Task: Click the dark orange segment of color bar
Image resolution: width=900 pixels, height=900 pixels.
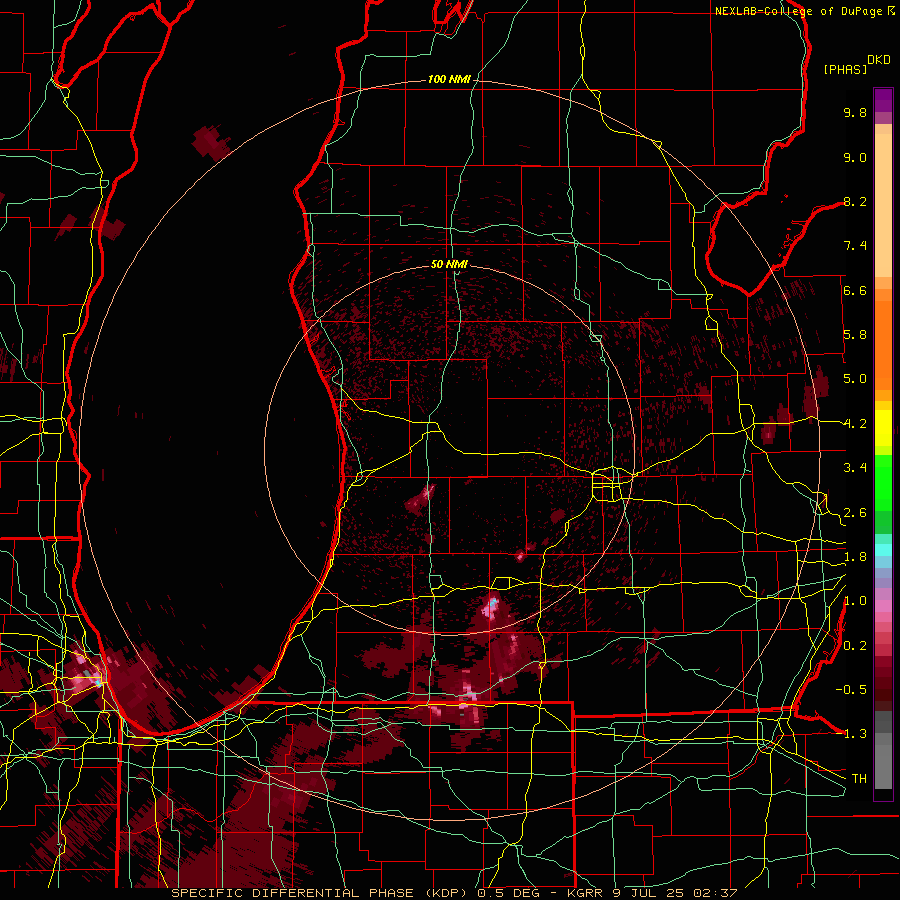Action: 883,345
